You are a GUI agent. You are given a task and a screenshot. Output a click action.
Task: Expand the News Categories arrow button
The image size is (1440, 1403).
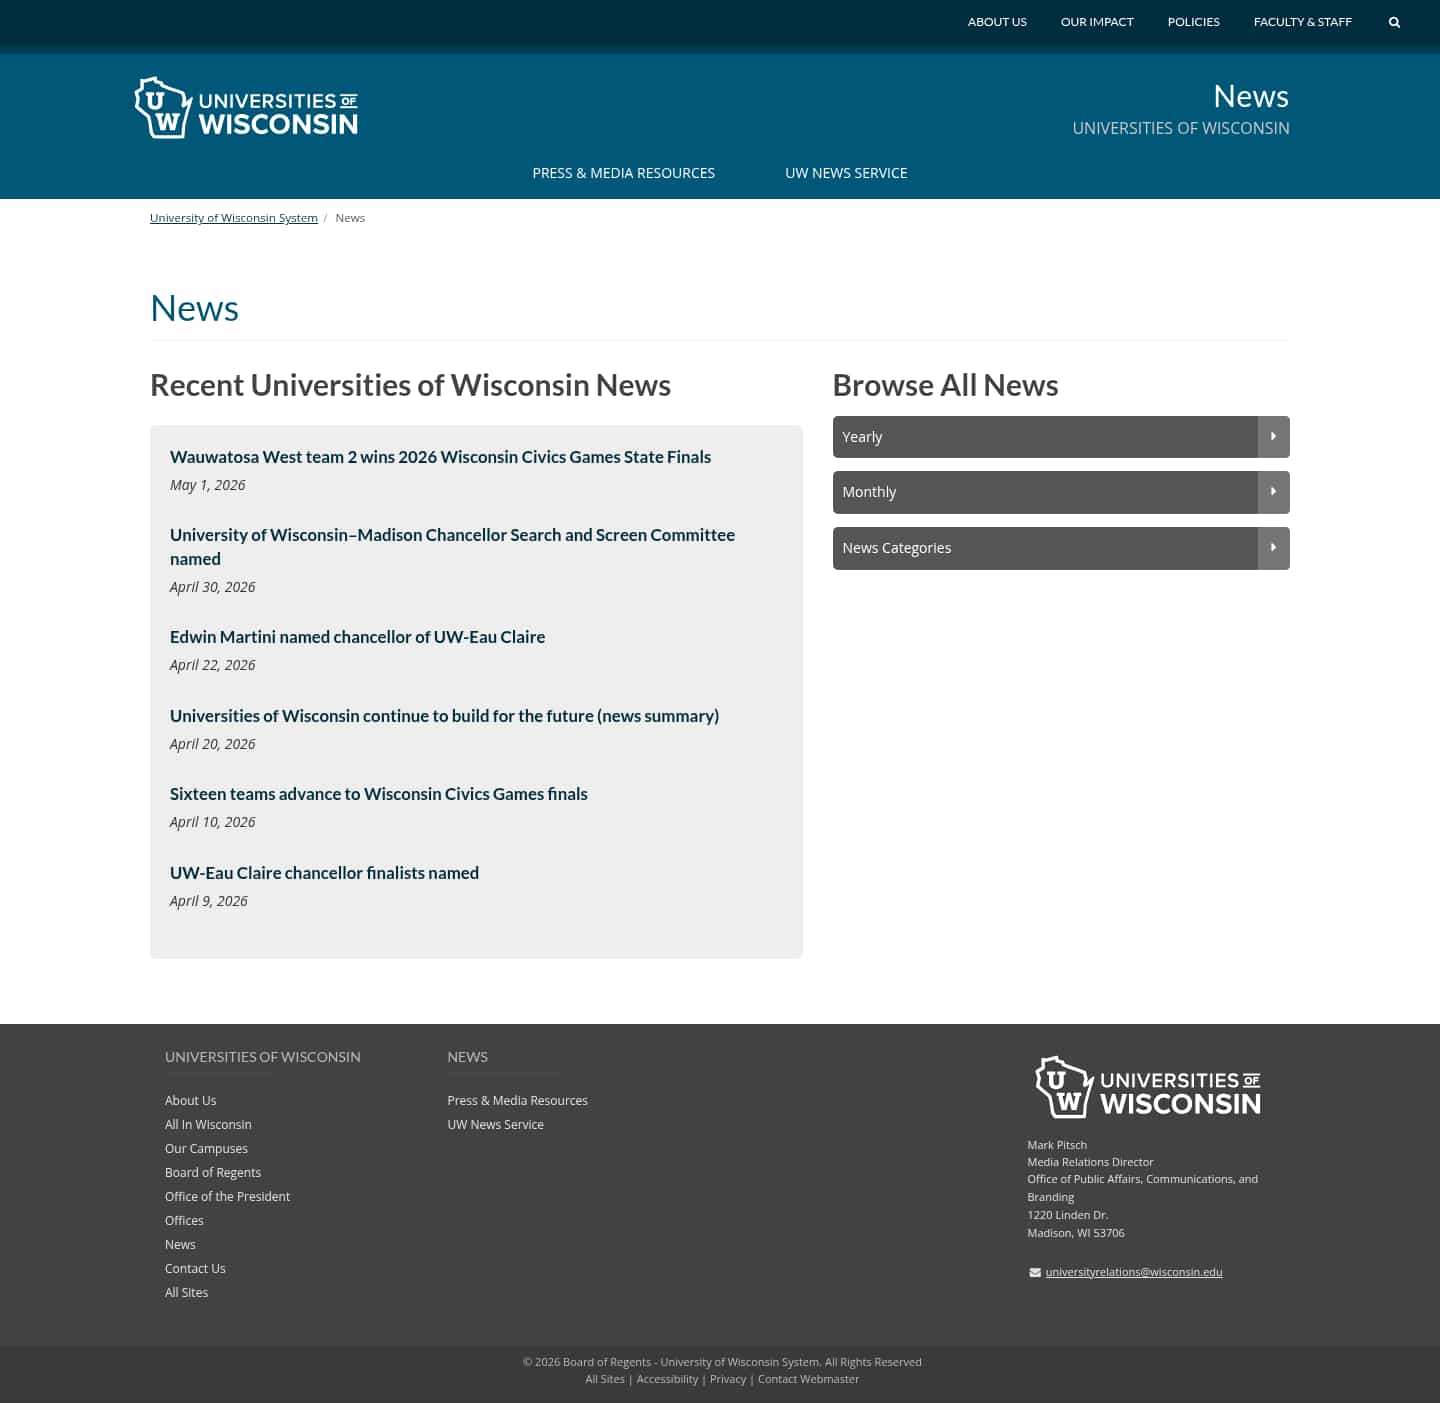pyautogui.click(x=1273, y=548)
